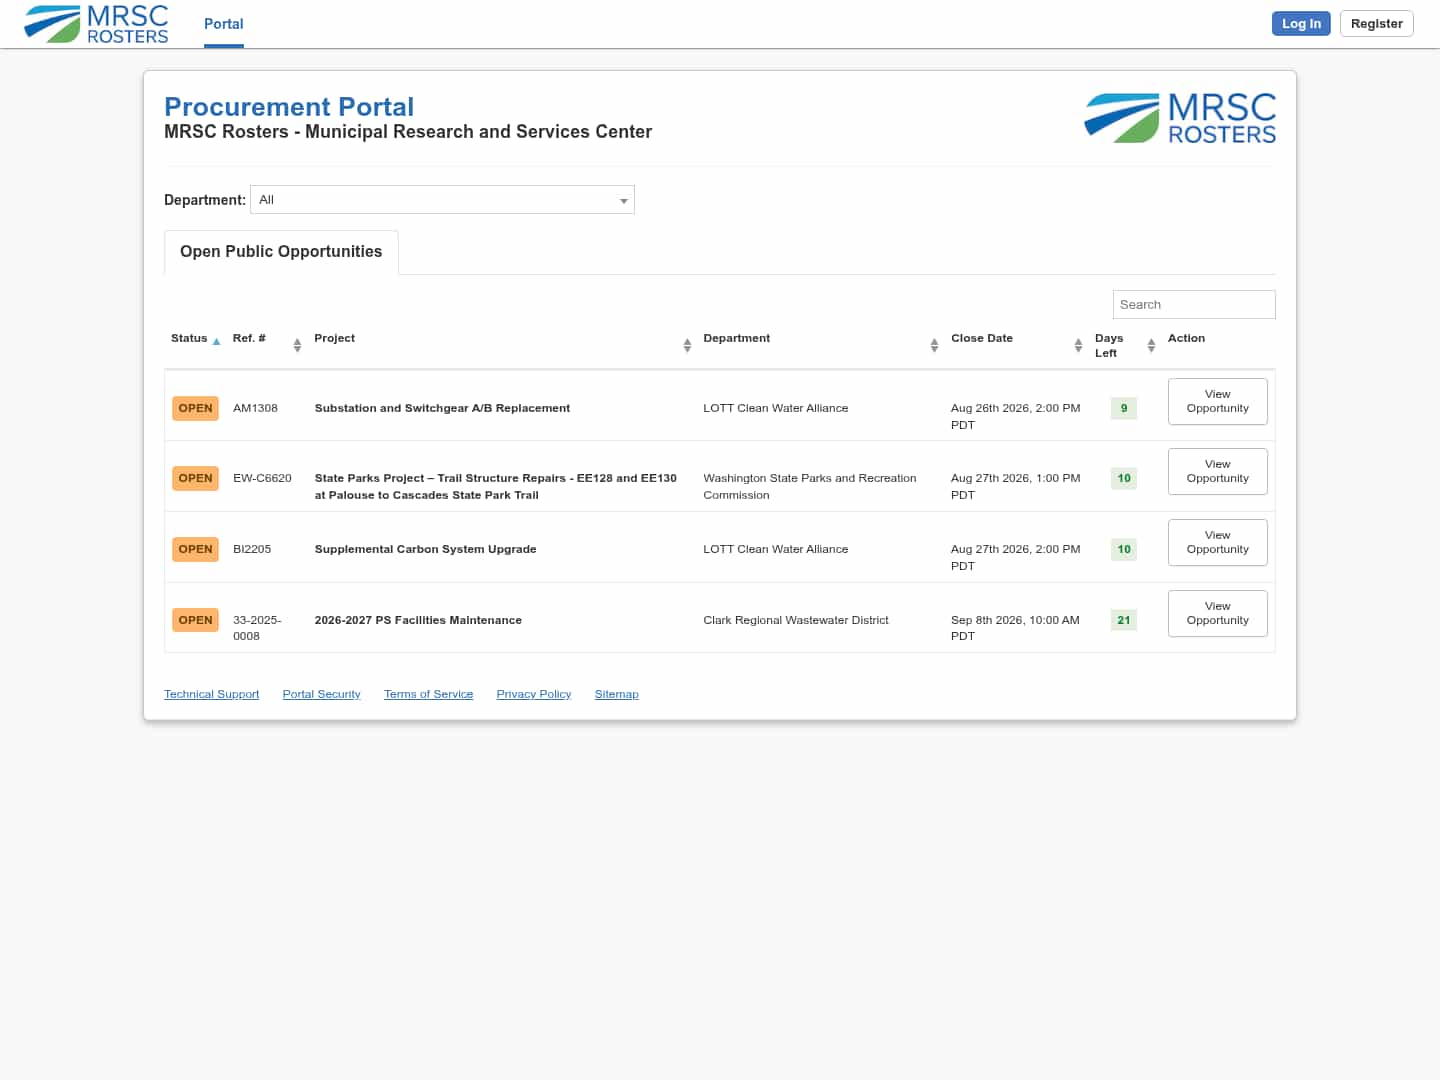Screen dimensions: 1440x1080
Task: Sort table by Close Date column arrows
Action: click(1078, 345)
